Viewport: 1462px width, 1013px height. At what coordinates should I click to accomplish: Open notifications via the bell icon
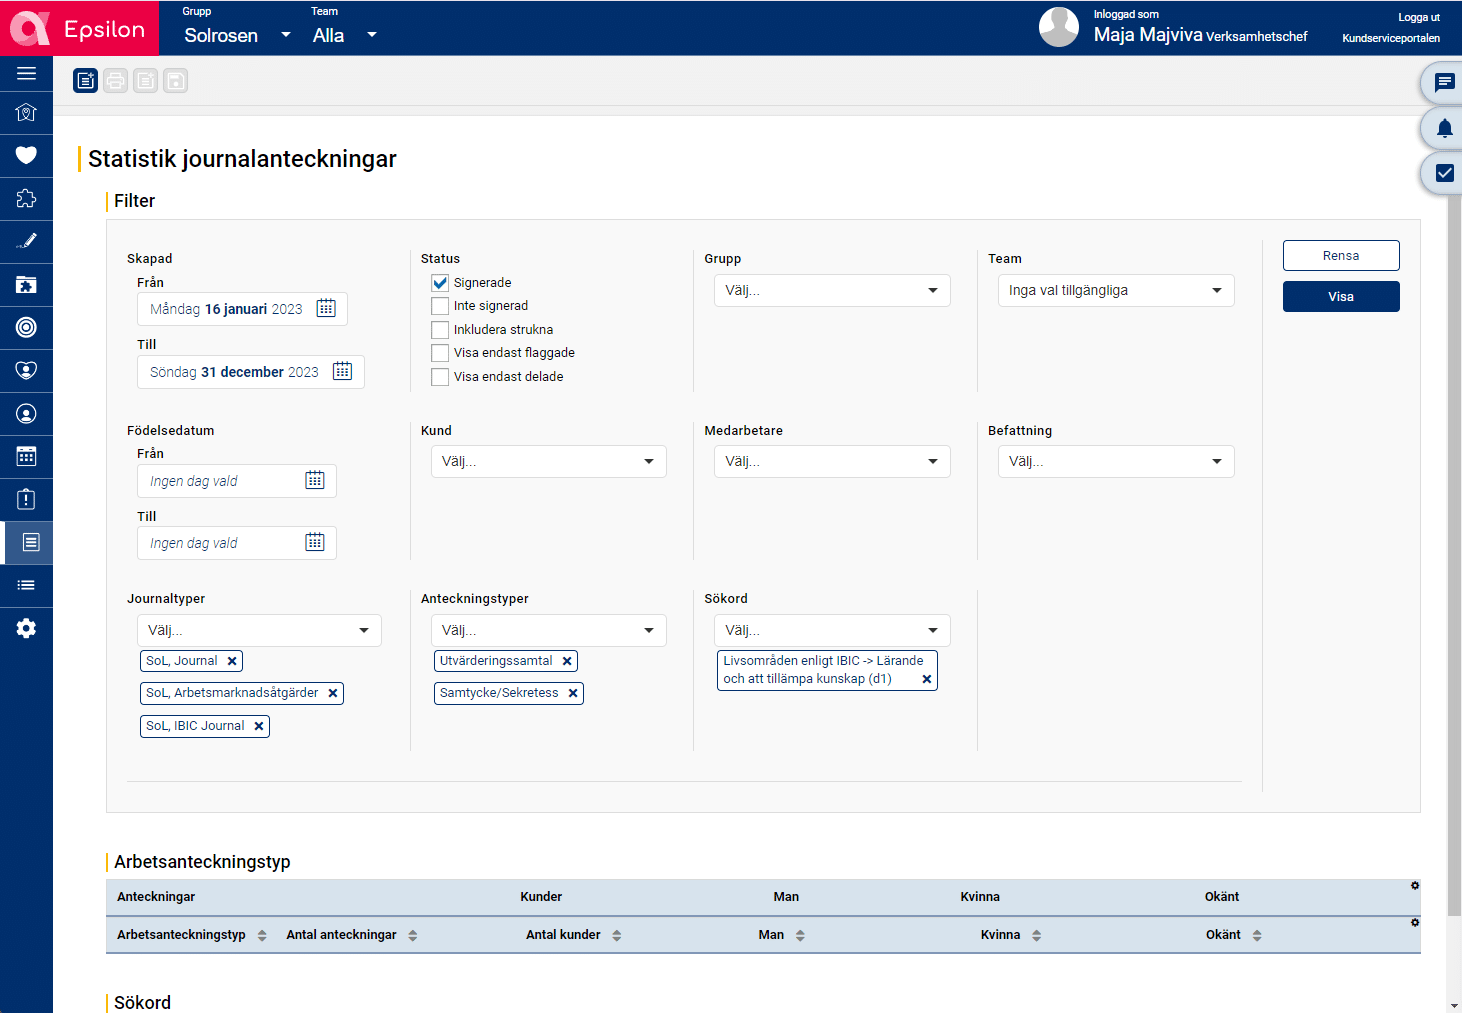click(x=1443, y=128)
